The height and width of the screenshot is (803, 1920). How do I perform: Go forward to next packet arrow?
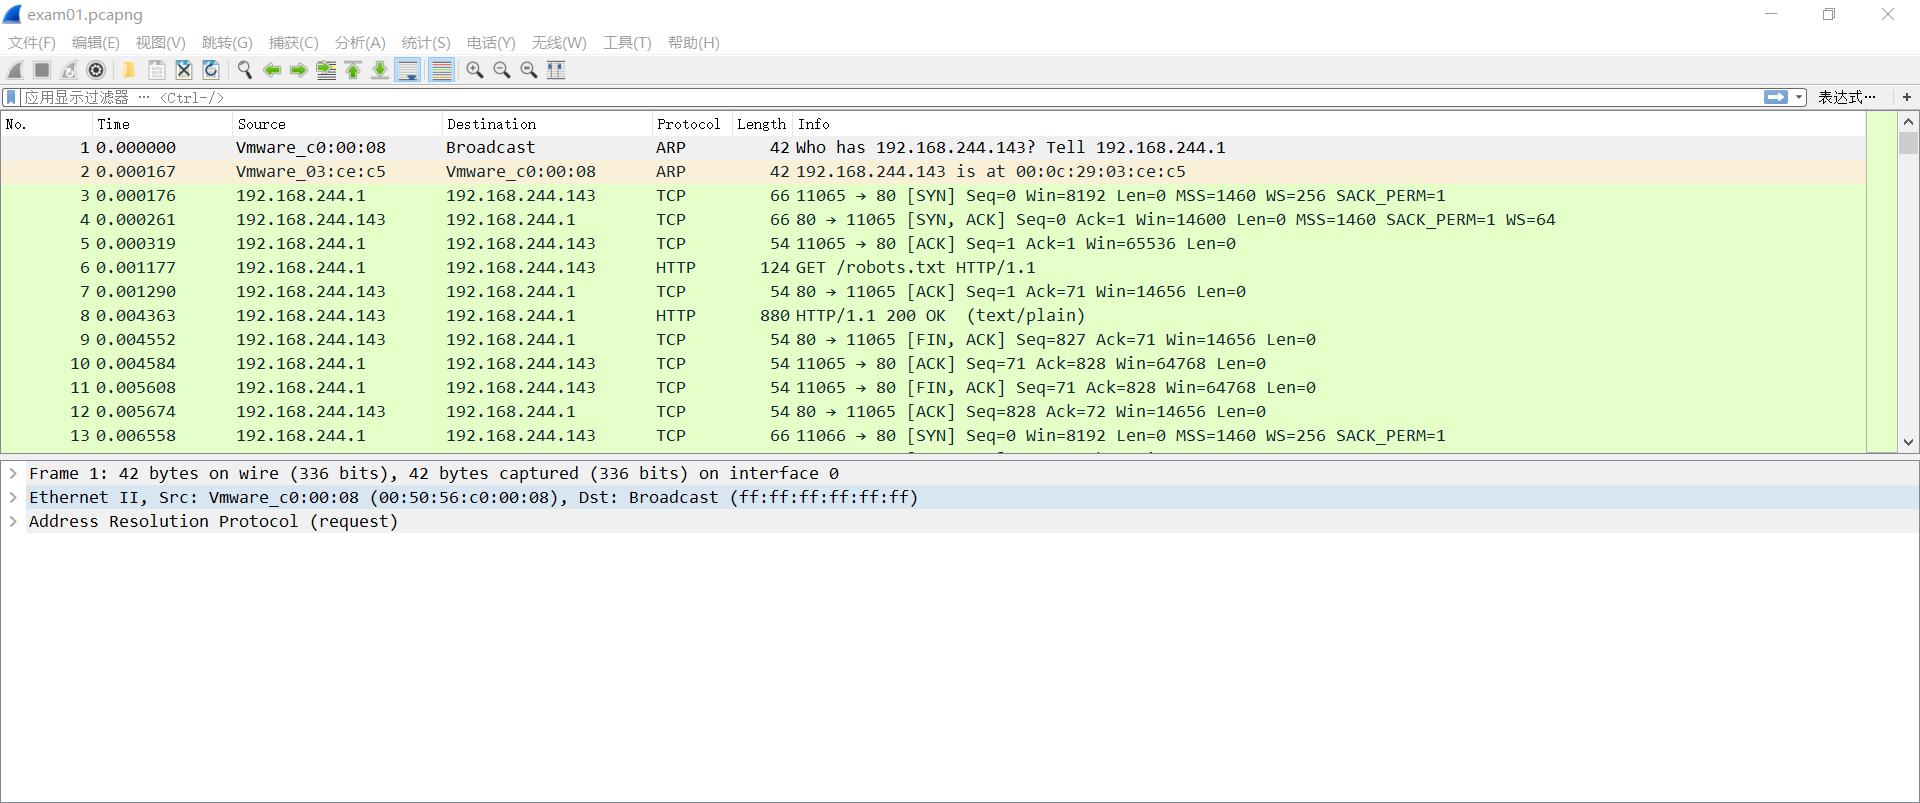(x=298, y=70)
